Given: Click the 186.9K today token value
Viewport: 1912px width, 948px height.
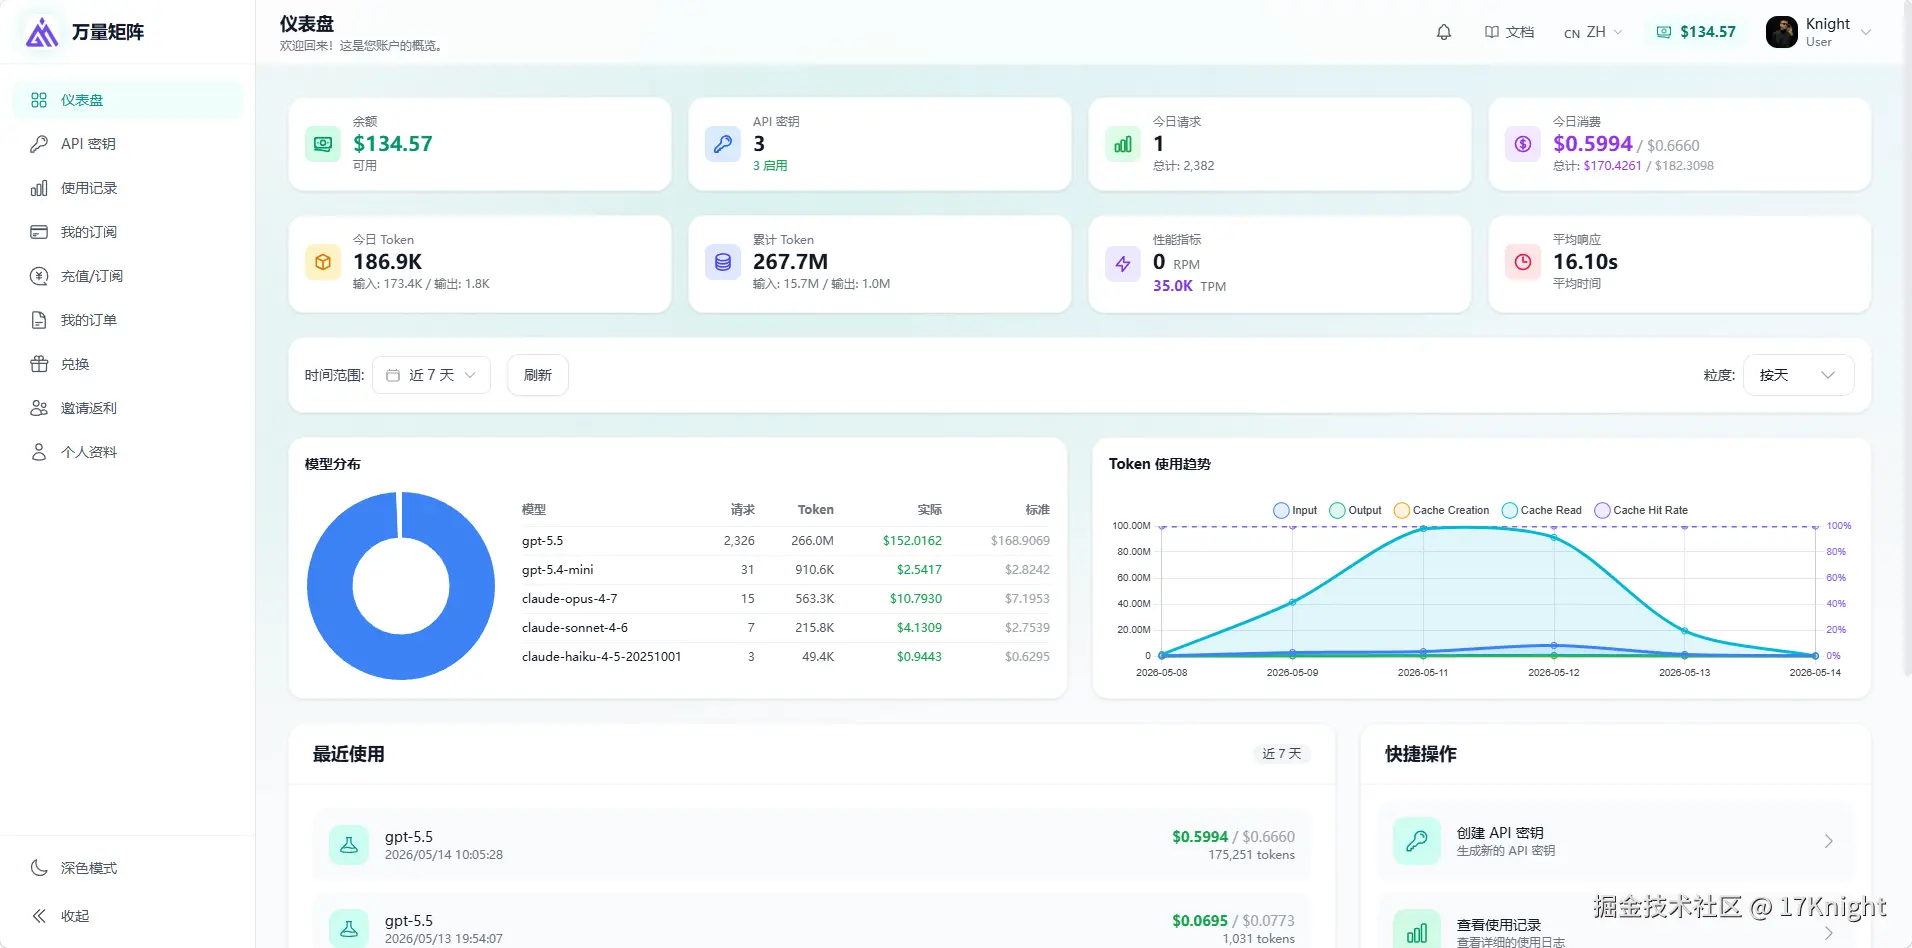Looking at the screenshot, I should click(387, 262).
